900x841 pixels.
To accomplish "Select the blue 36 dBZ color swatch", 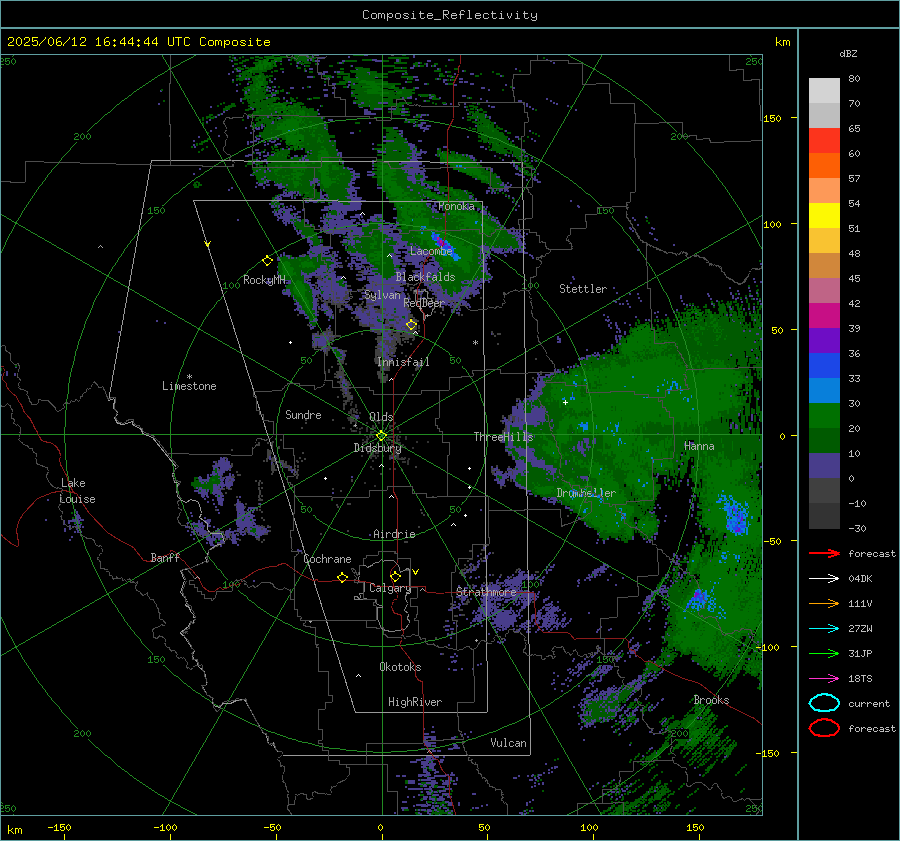I will pos(824,365).
